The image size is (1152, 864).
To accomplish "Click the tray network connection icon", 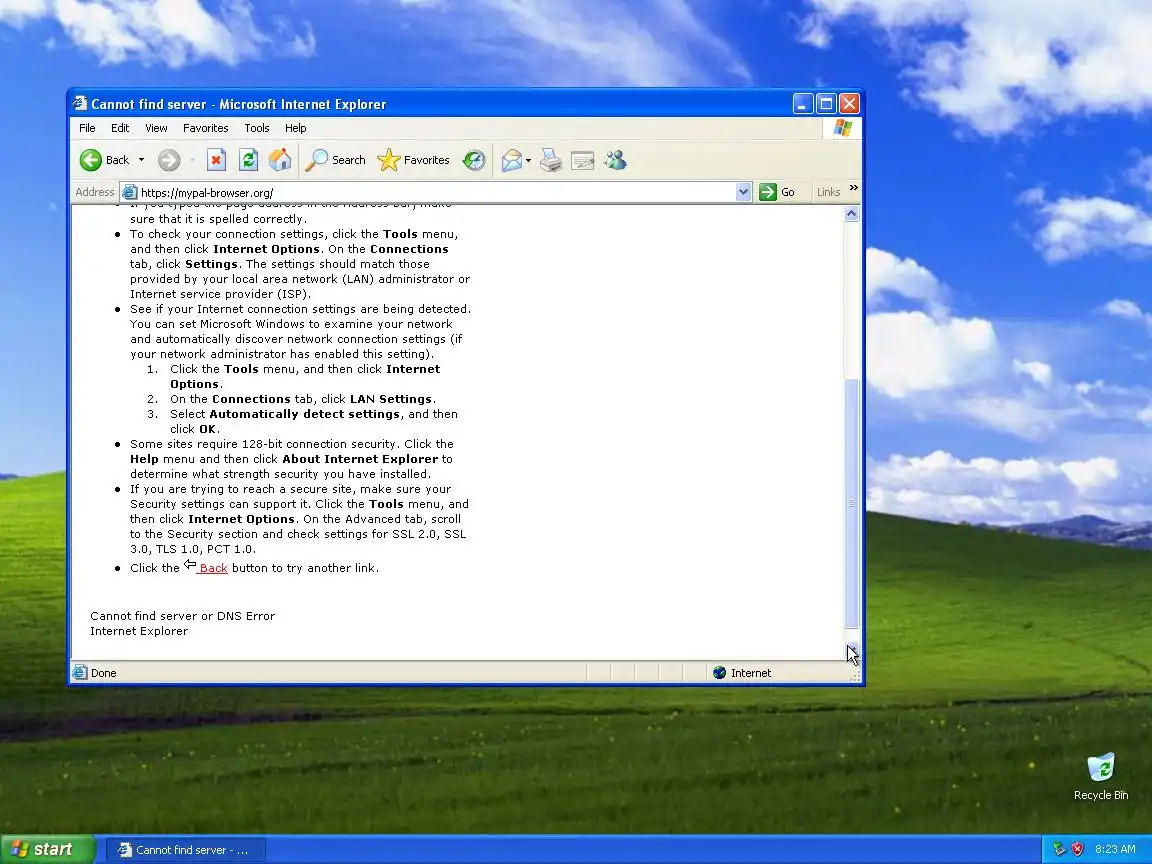I will click(1059, 849).
